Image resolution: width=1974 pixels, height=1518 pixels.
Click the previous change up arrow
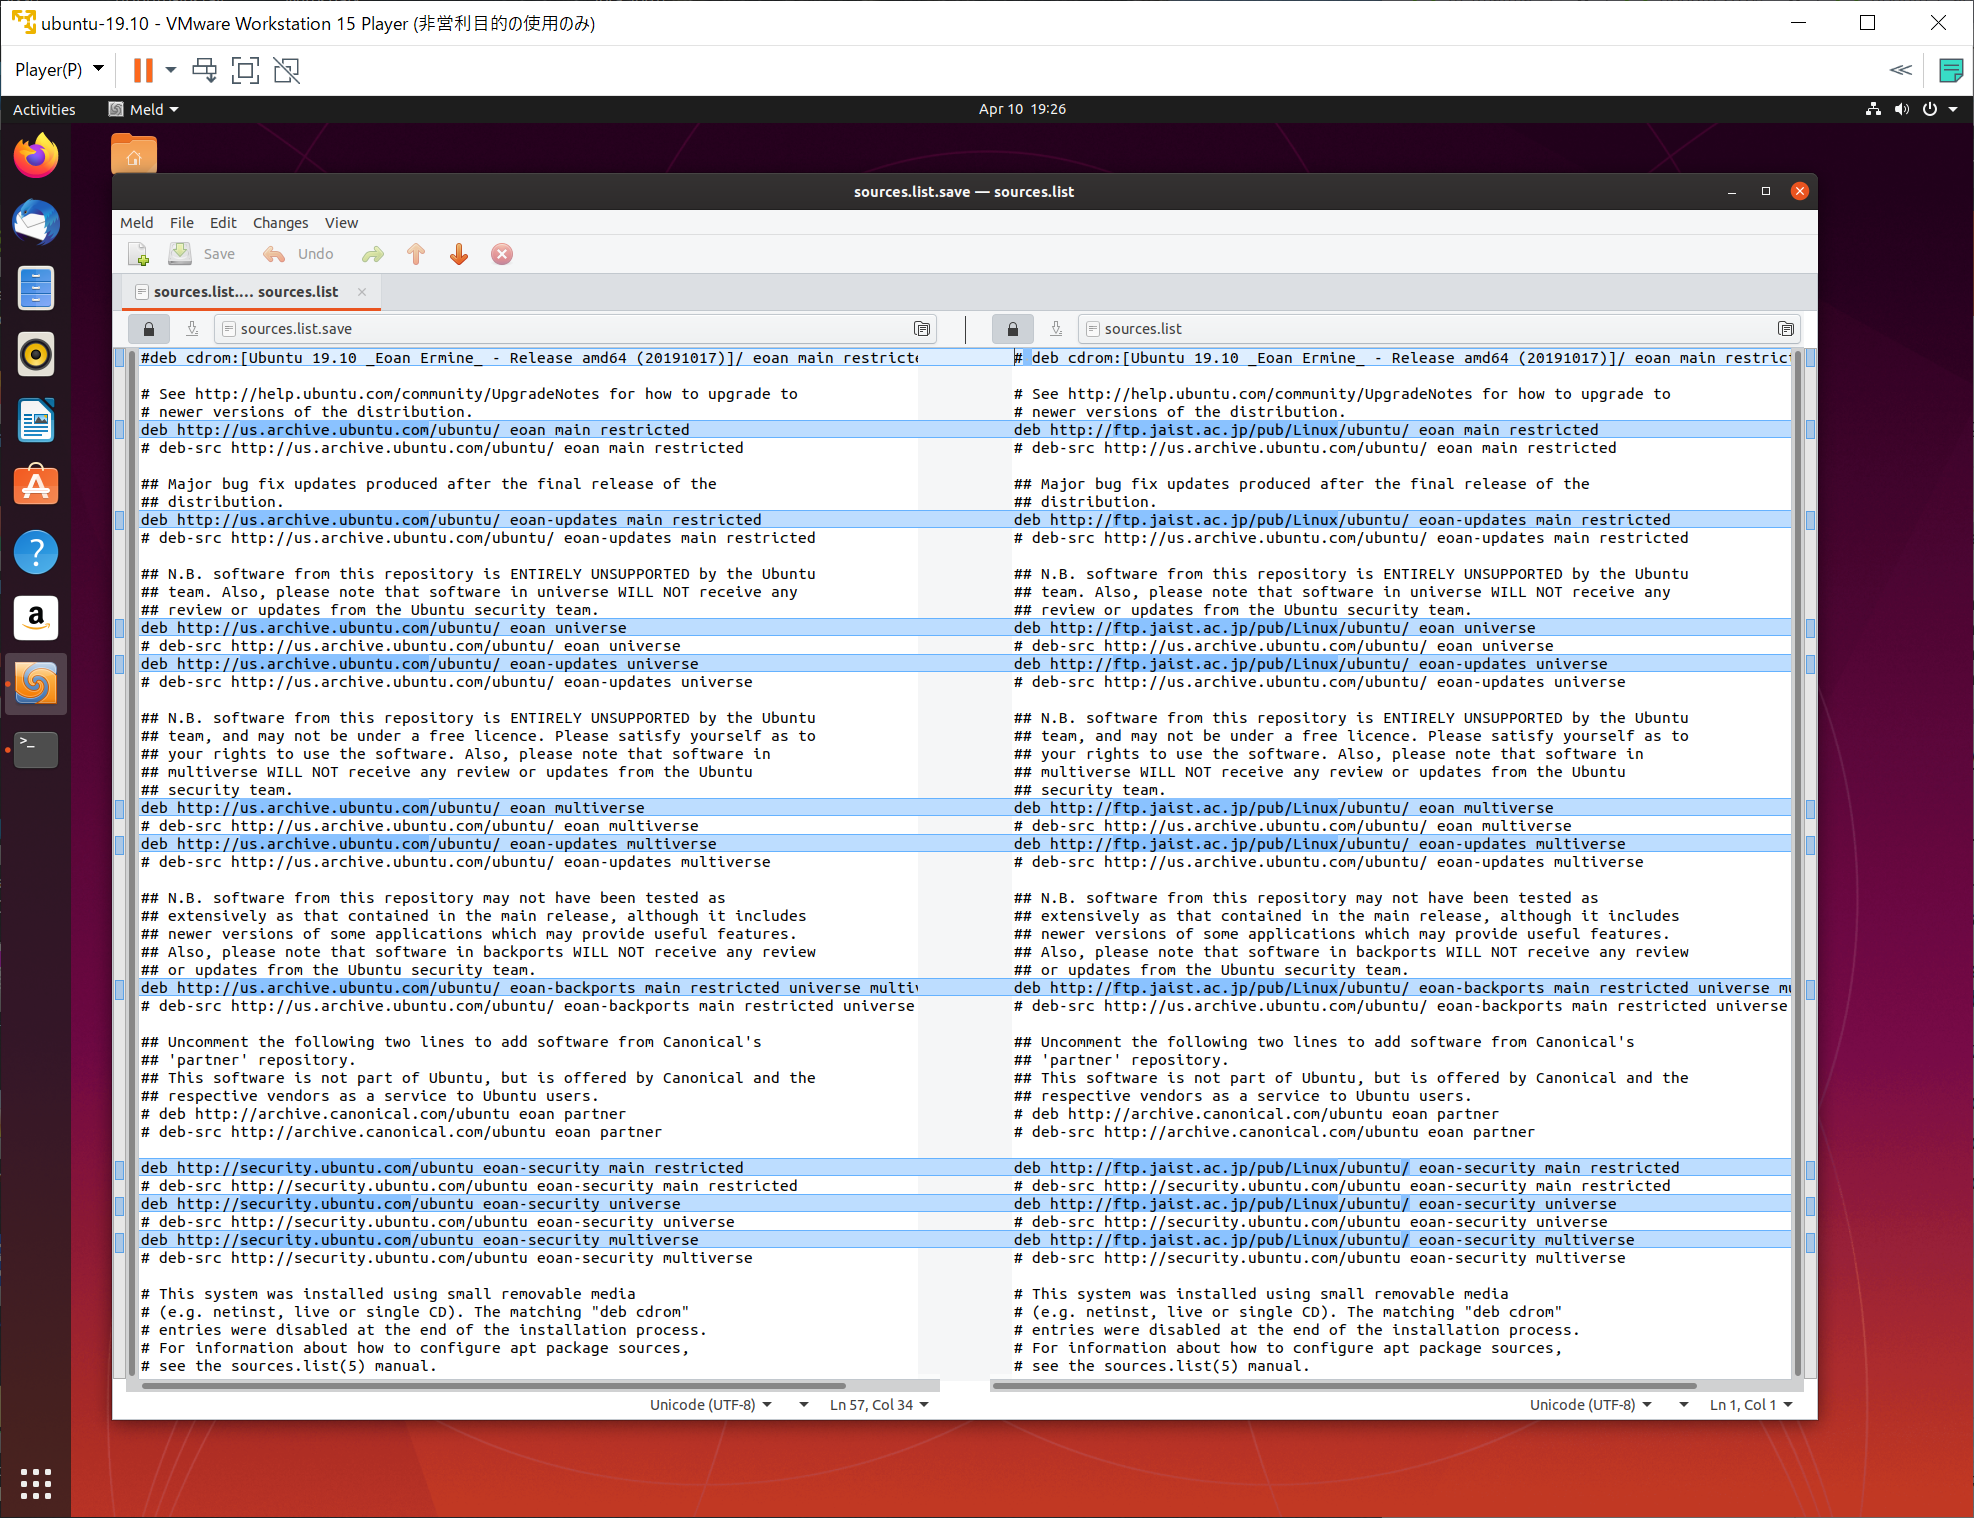416,255
